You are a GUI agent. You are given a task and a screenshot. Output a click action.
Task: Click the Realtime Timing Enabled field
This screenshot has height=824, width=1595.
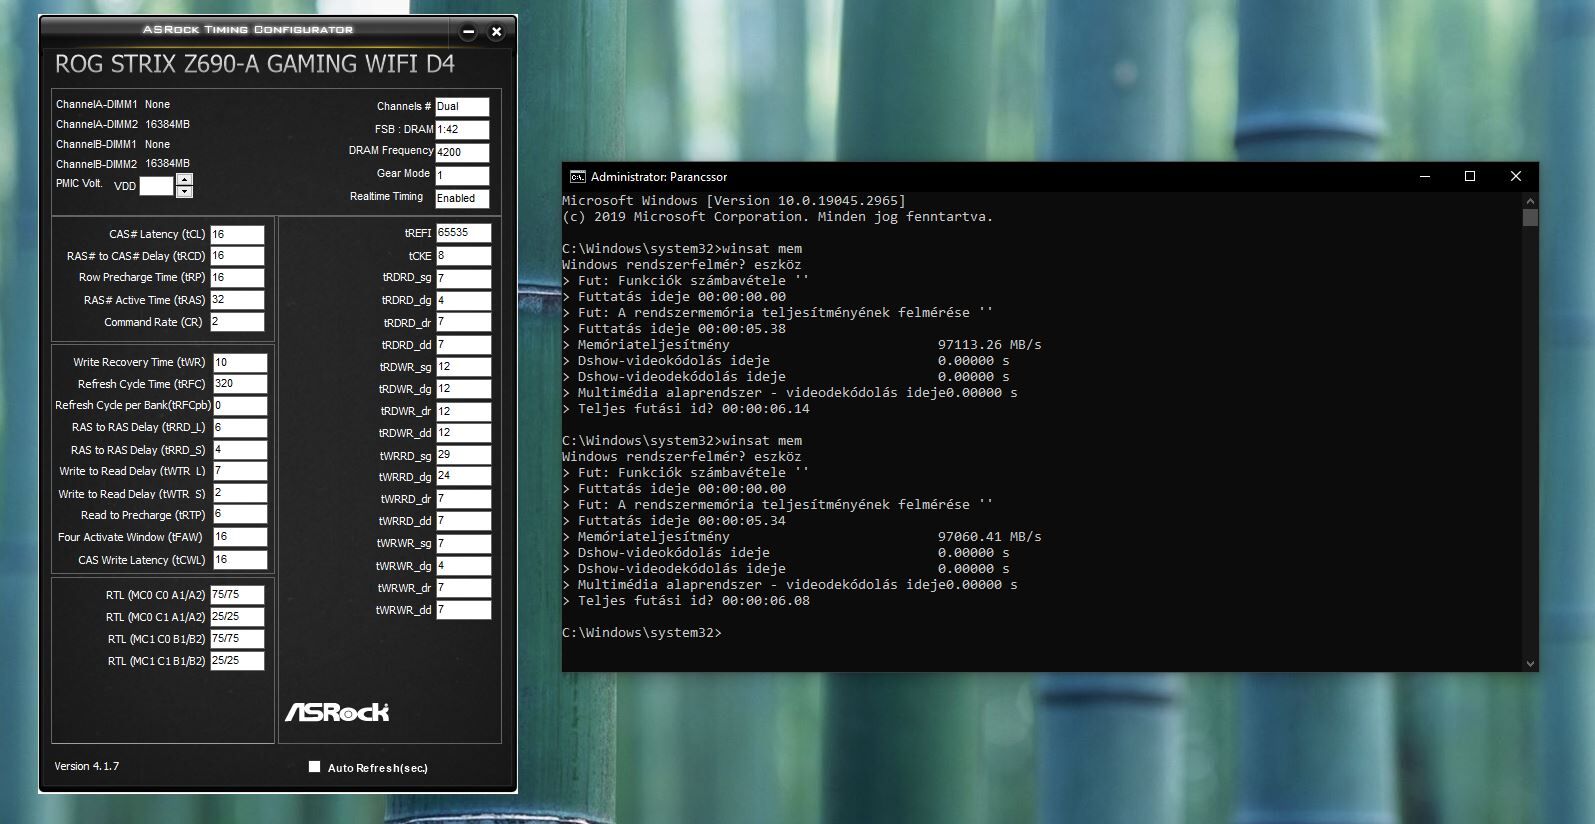[462, 198]
